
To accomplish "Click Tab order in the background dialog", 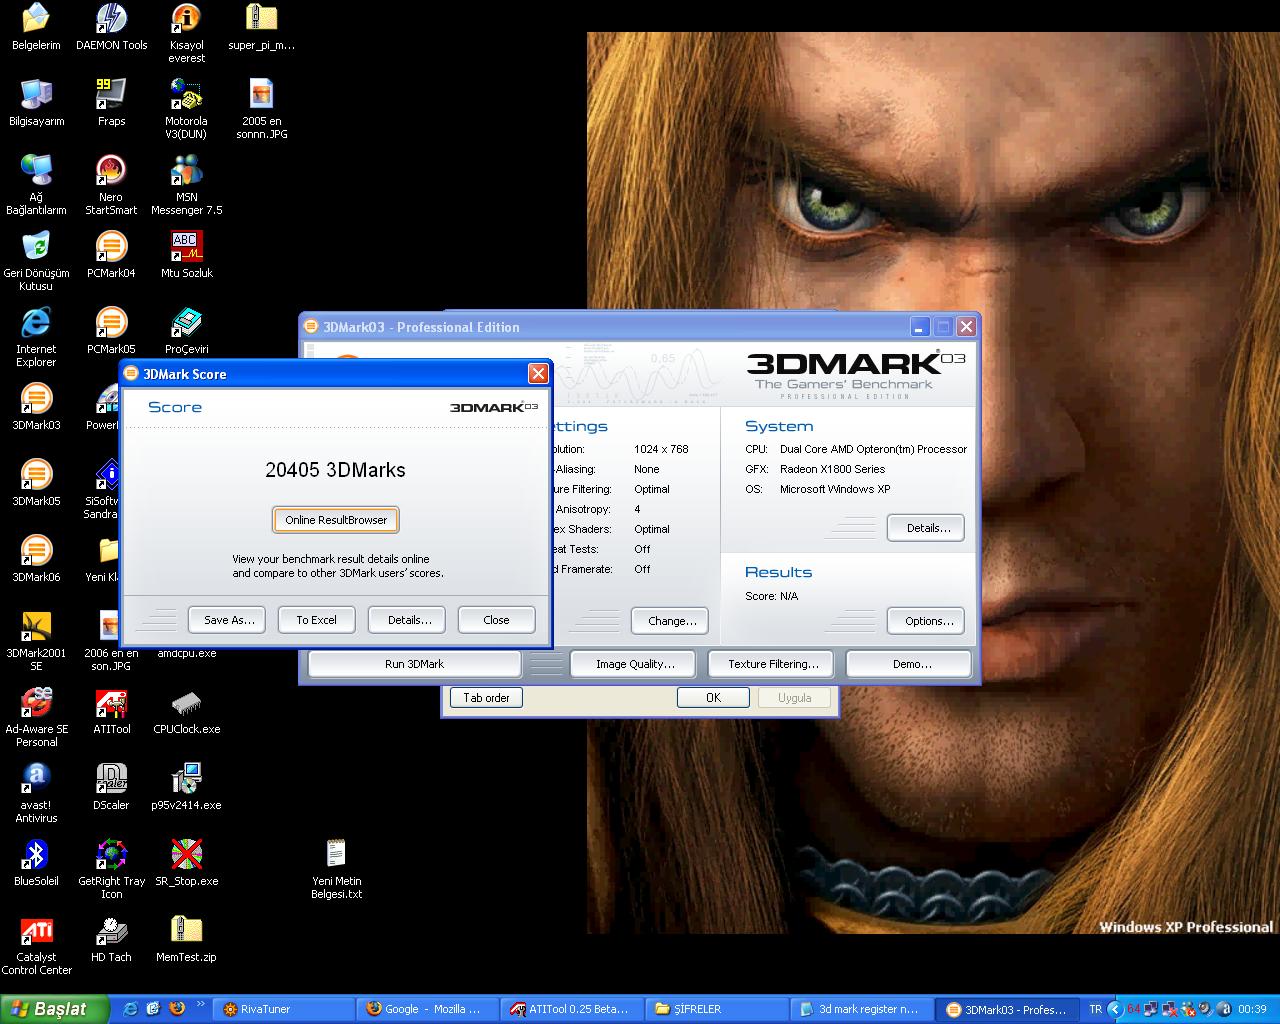I will 486,698.
